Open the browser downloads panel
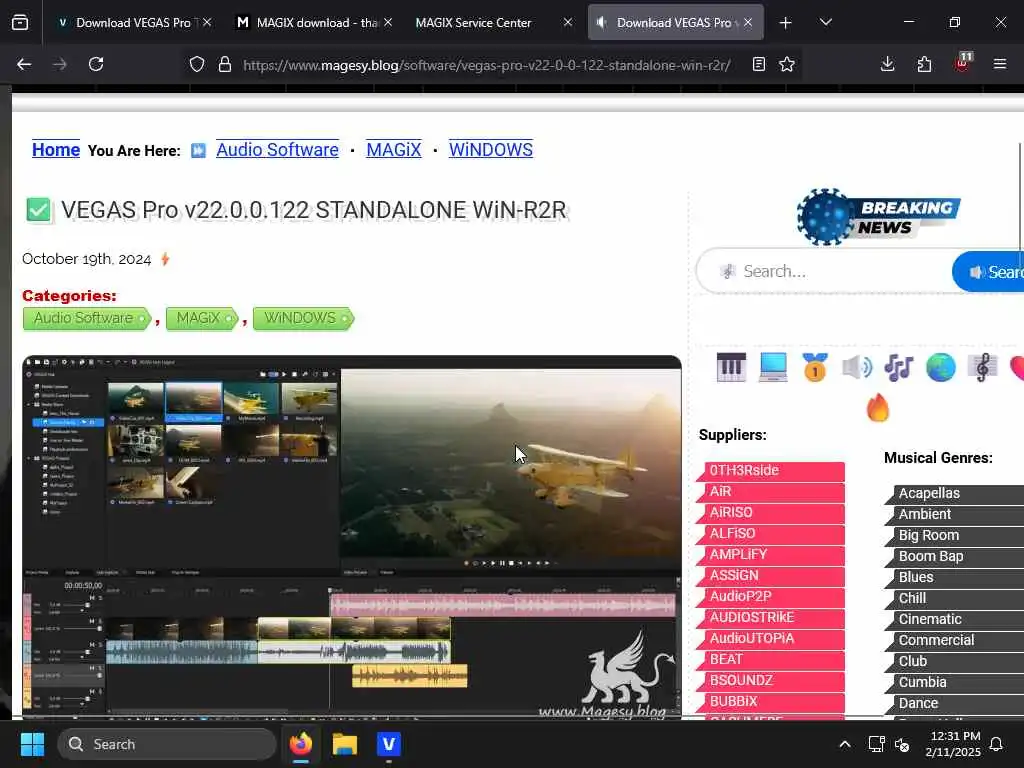Viewport: 1024px width, 768px height. tap(888, 64)
